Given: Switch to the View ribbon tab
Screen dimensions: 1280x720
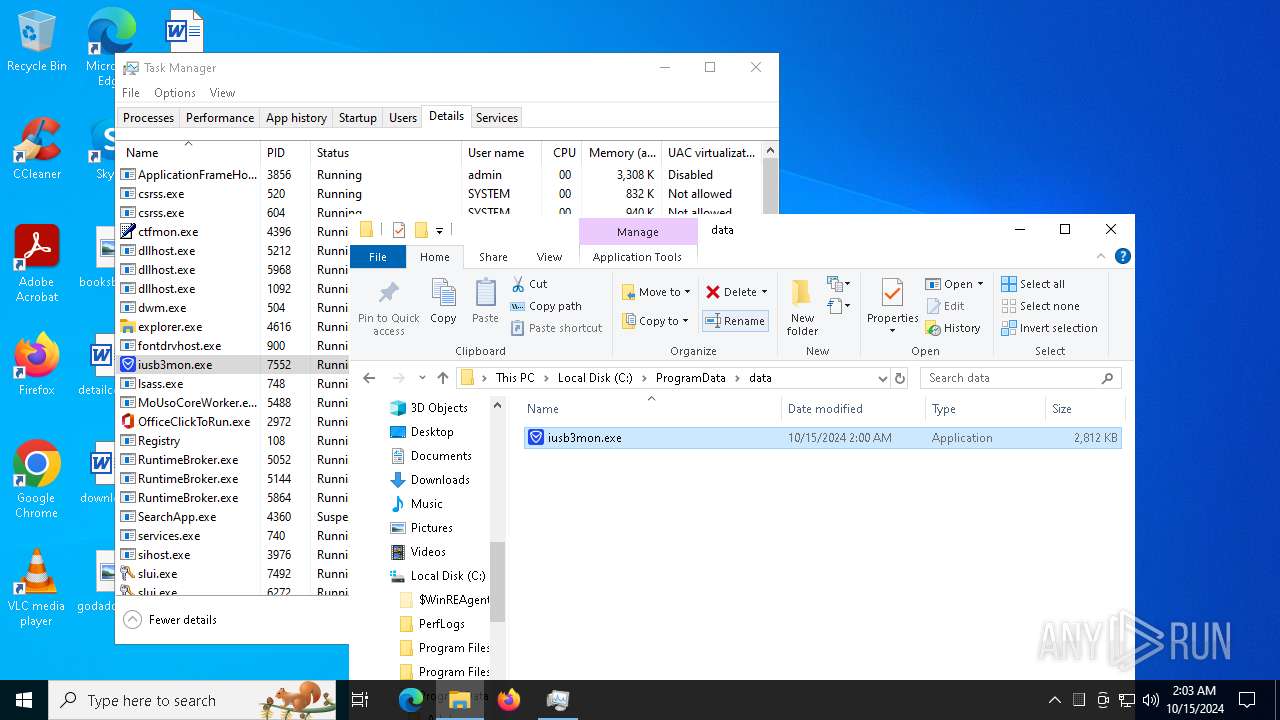Looking at the screenshot, I should pos(549,257).
